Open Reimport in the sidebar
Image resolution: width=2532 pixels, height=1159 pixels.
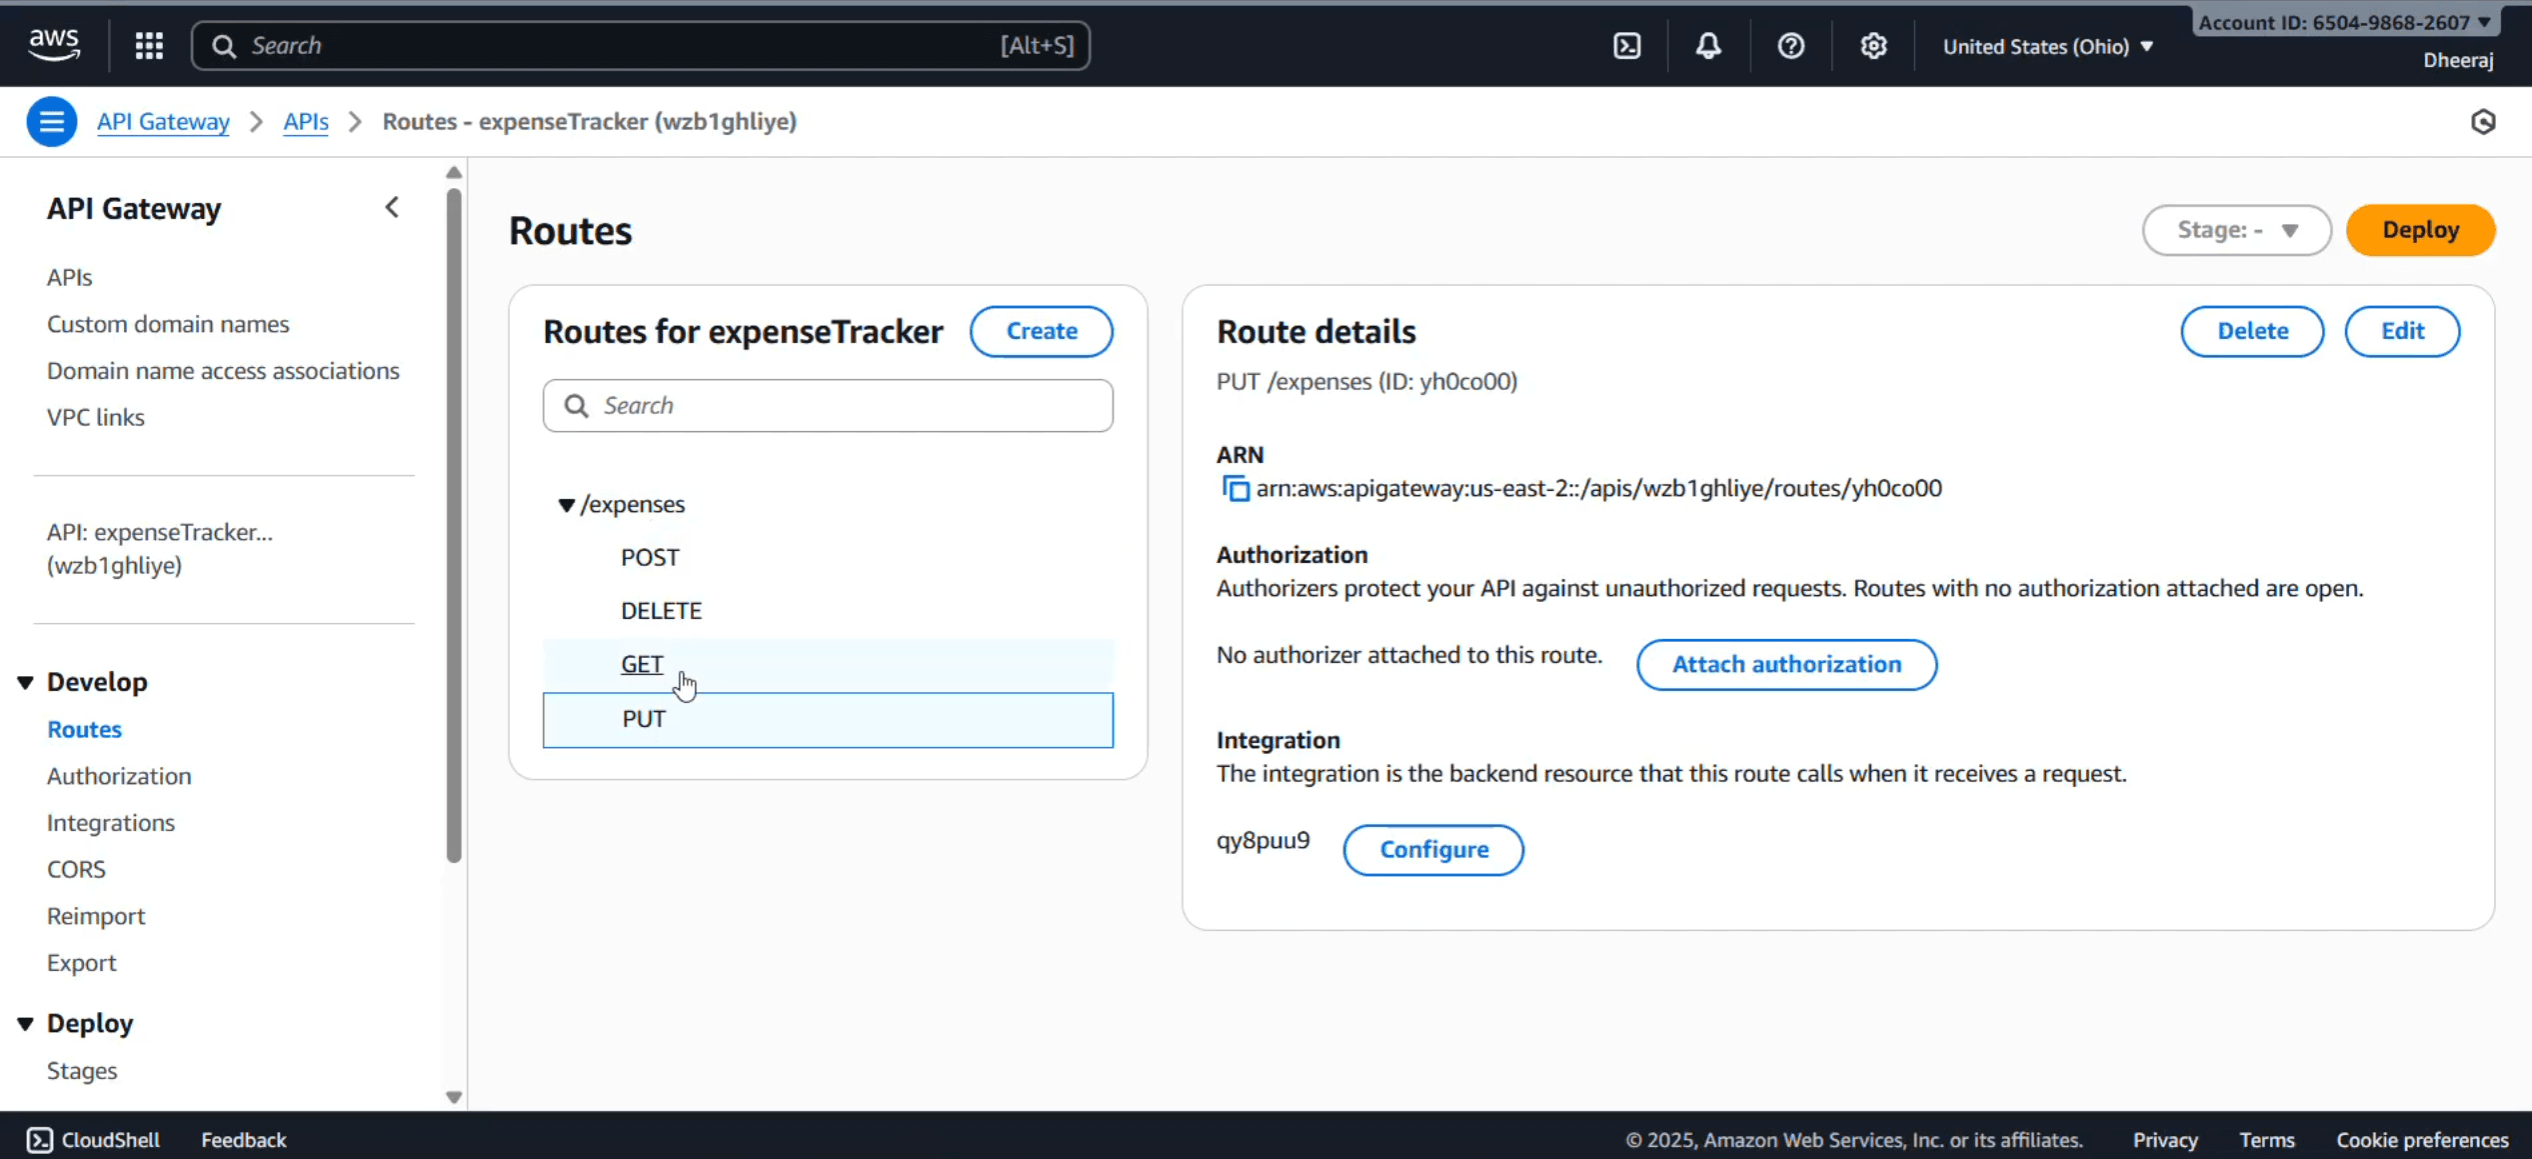96,917
